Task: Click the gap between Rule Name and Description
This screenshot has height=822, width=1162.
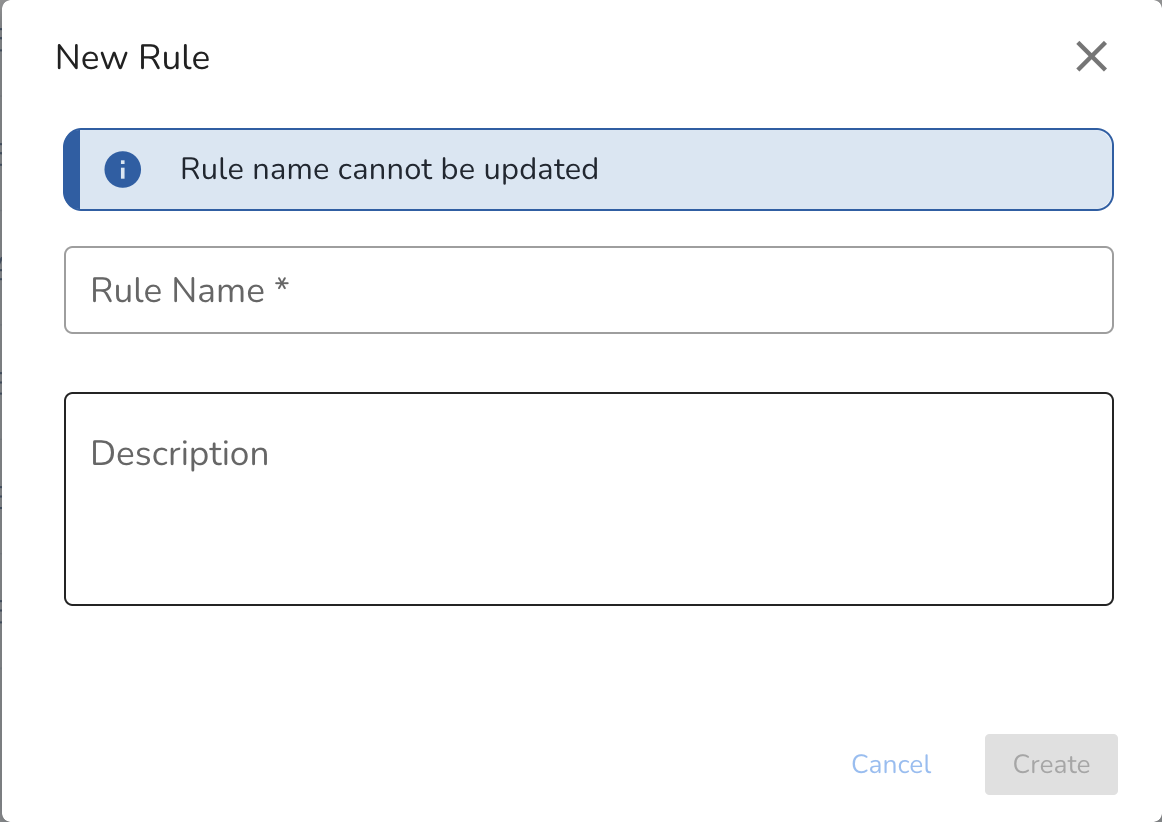Action: click(588, 363)
